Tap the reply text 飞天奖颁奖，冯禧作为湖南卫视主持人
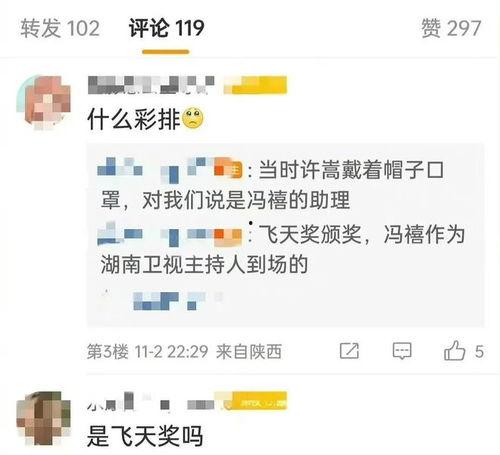The width and height of the screenshot is (500, 455). pyautogui.click(x=282, y=249)
